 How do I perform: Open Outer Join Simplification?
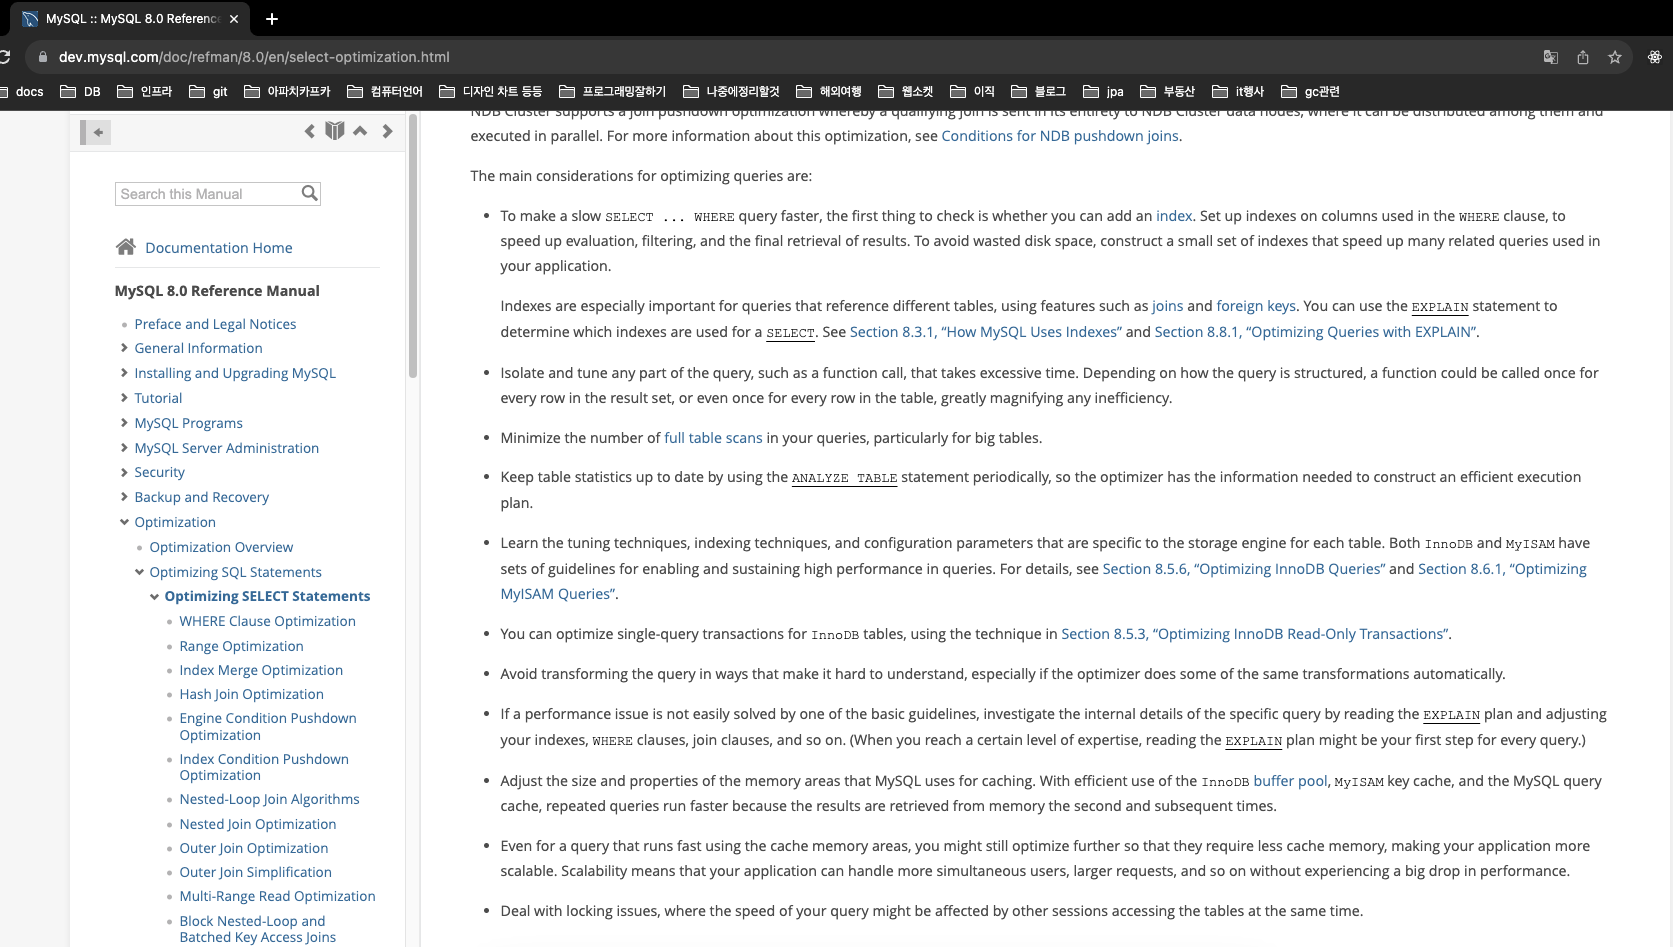(x=255, y=872)
